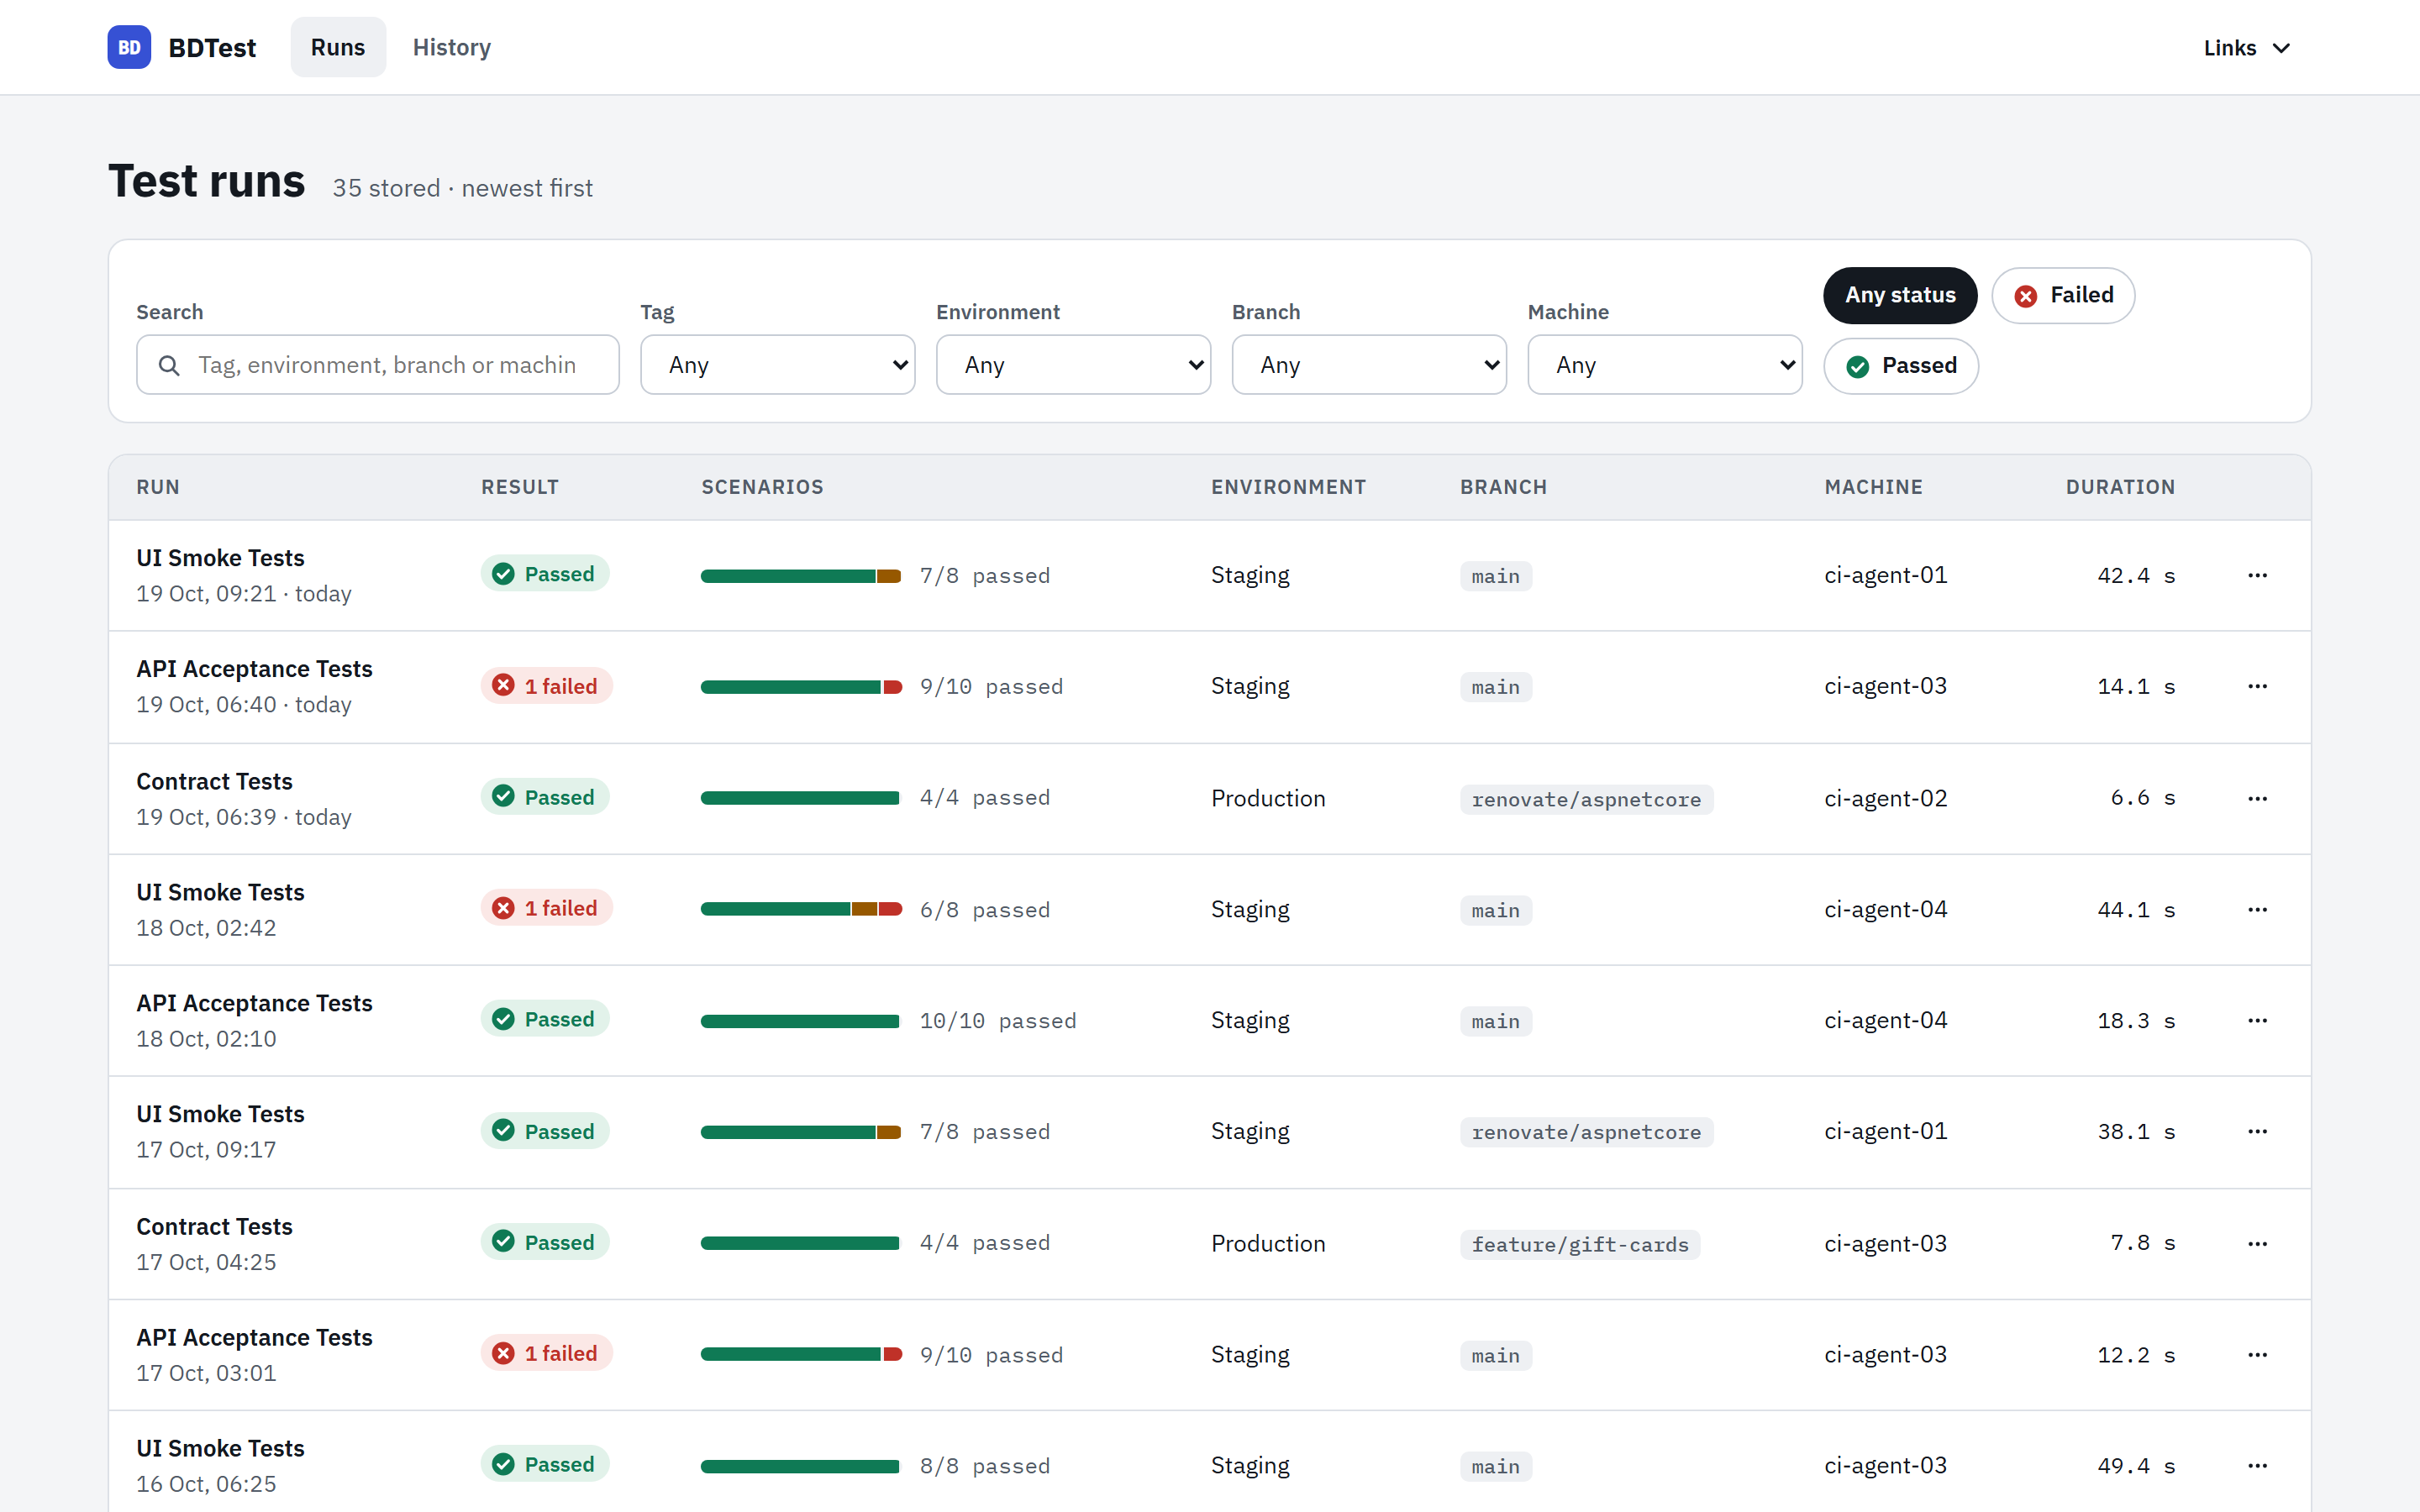Screen dimensions: 2420x1512
Task: Click the 6/8 passed progress bar
Action: tap(800, 909)
